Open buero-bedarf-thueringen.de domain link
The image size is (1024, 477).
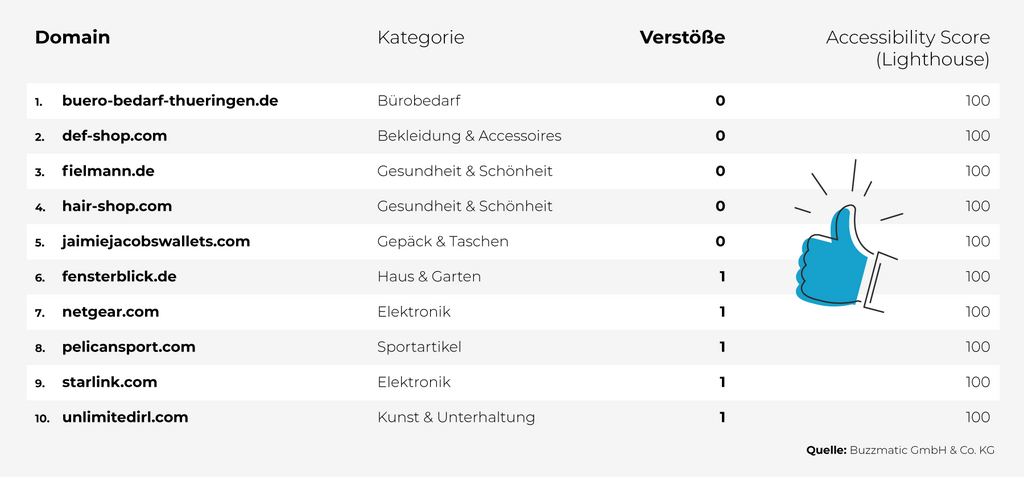coord(169,101)
